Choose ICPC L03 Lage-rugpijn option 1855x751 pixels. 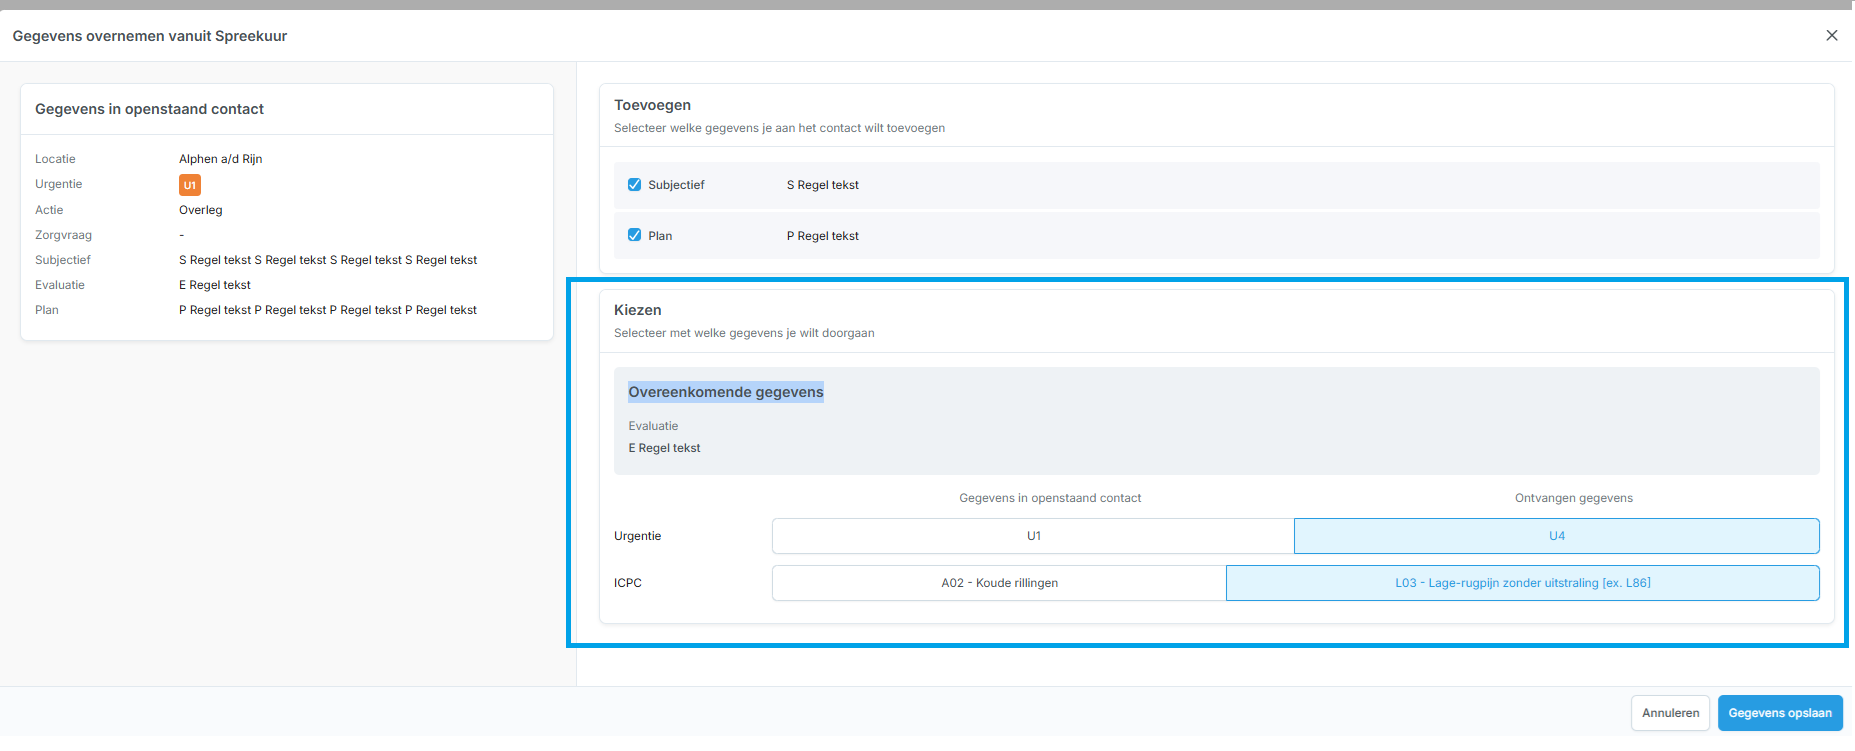[1523, 583]
